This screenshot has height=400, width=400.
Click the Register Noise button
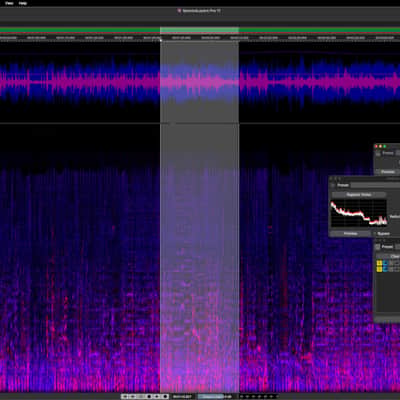(359, 195)
